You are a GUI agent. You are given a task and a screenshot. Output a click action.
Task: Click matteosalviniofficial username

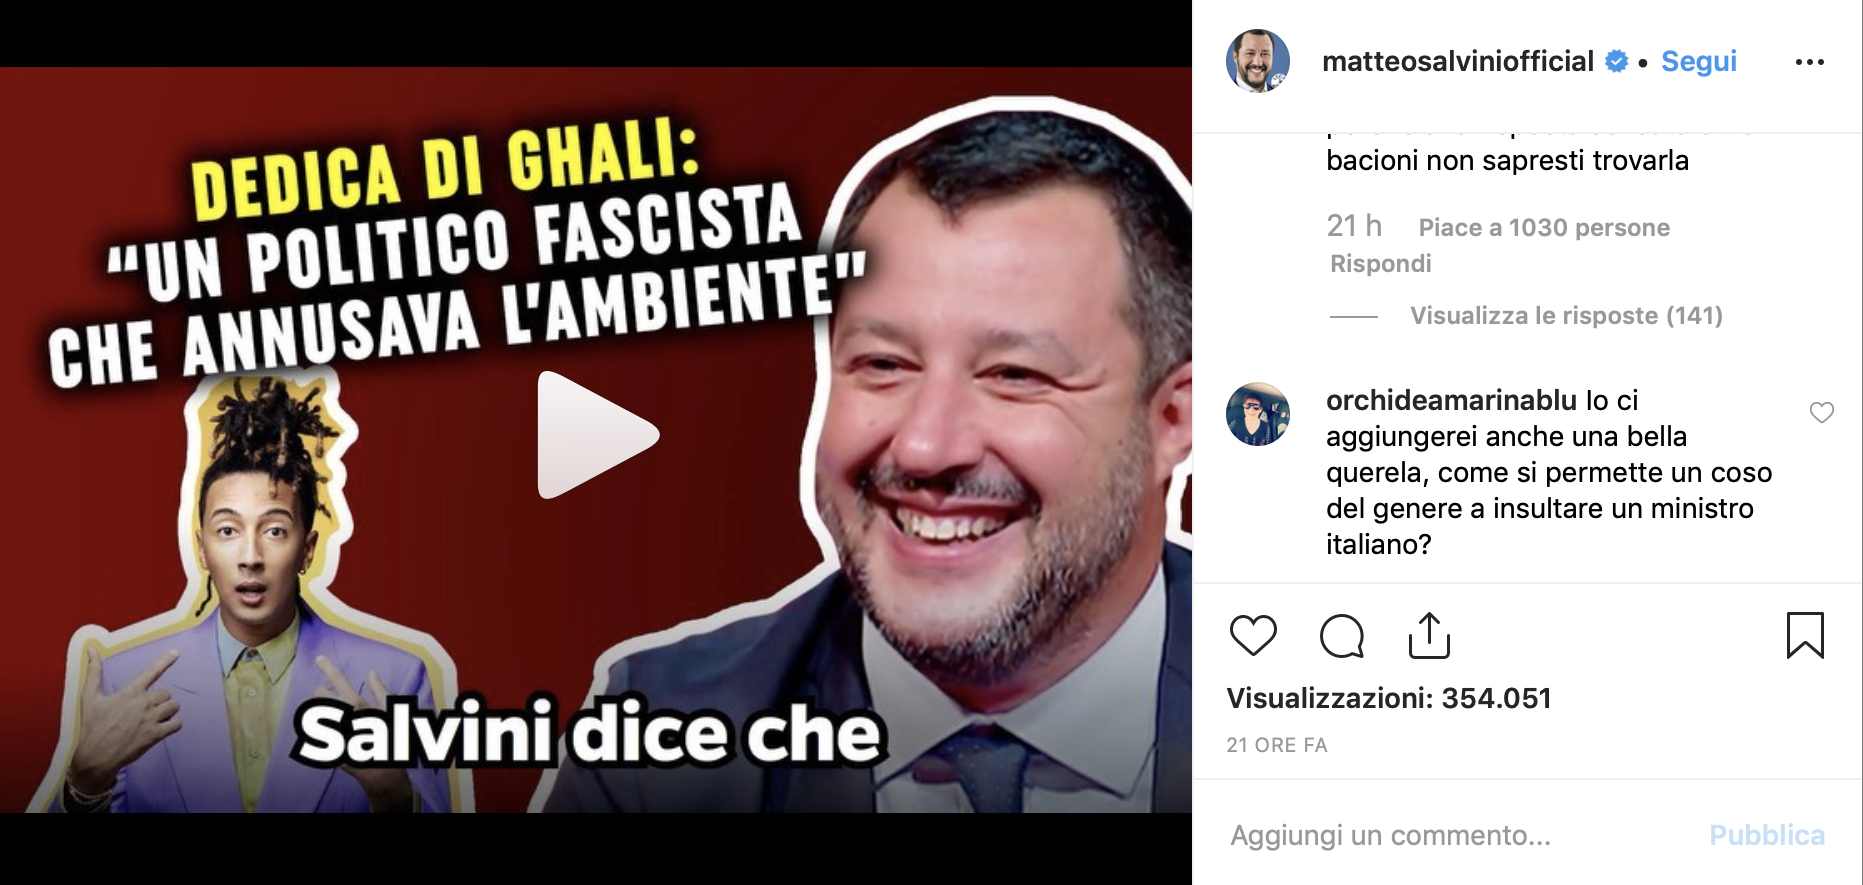1457,62
